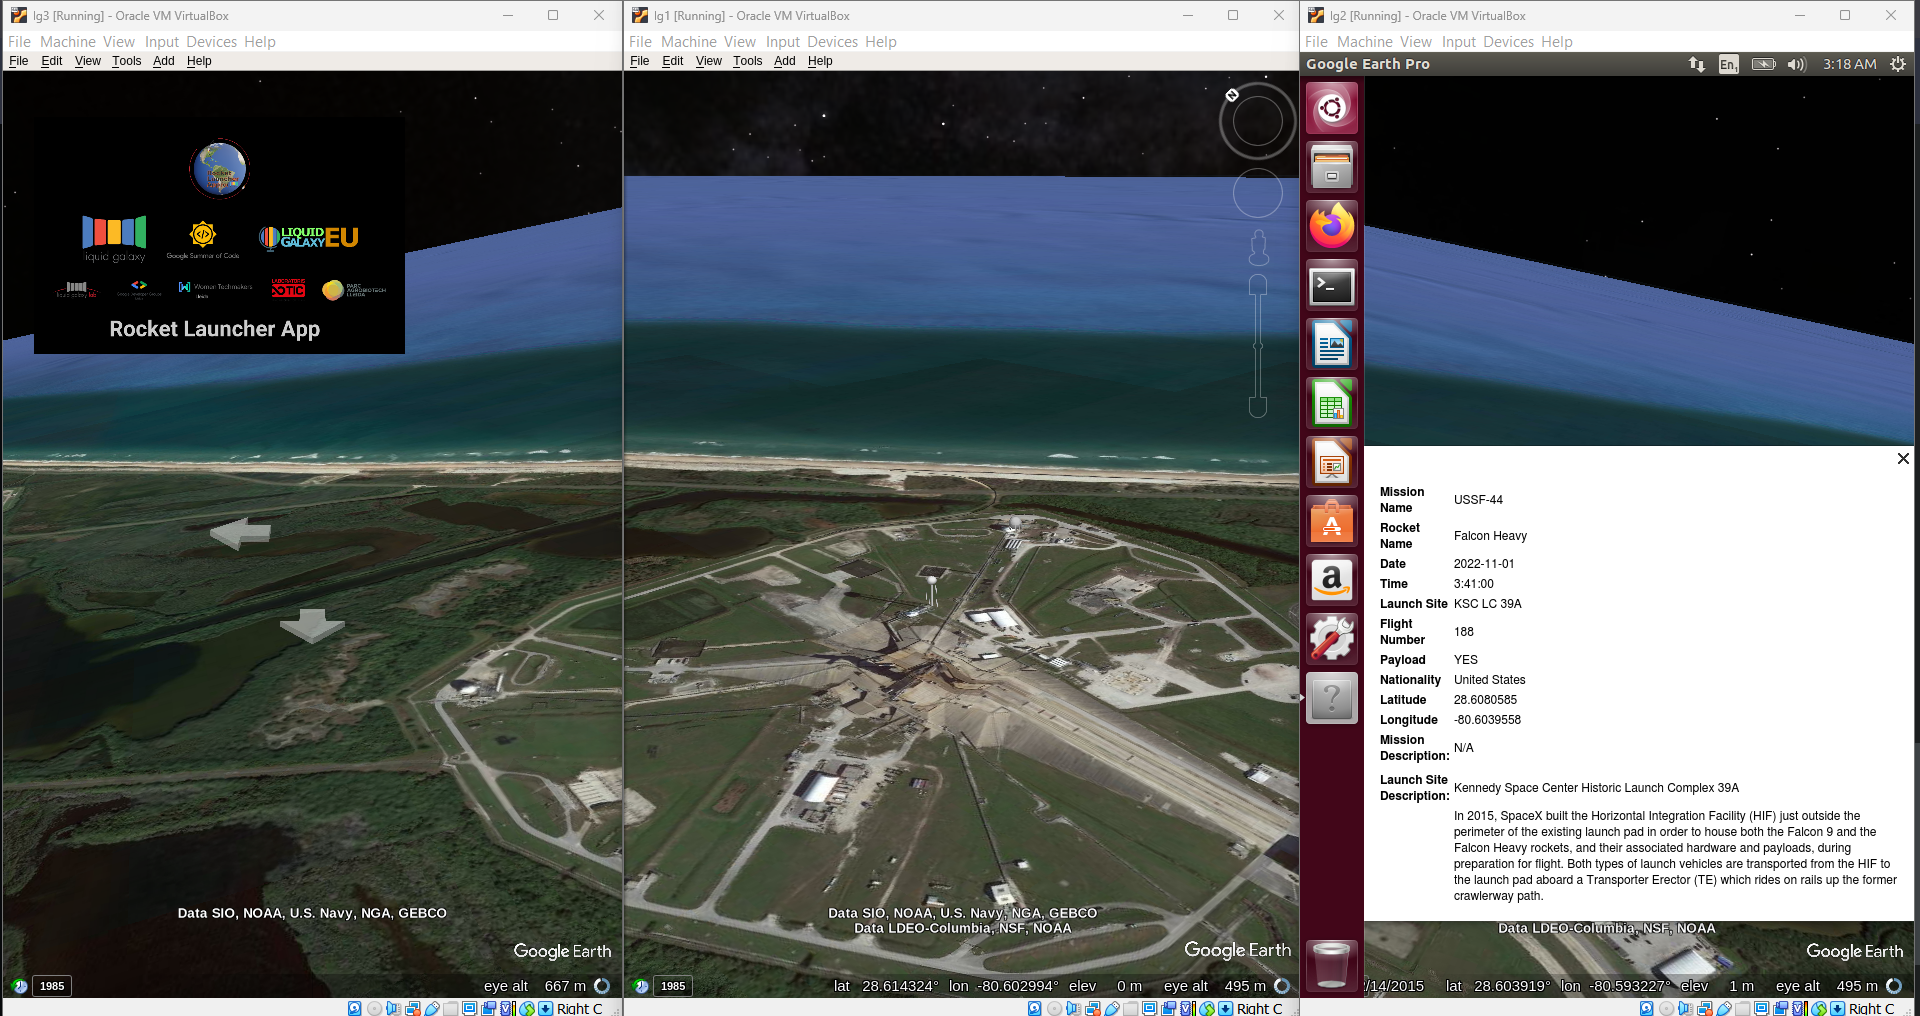This screenshot has height=1016, width=1920.
Task: Open VirtualBox Help menu in lg2 window
Action: (1557, 42)
